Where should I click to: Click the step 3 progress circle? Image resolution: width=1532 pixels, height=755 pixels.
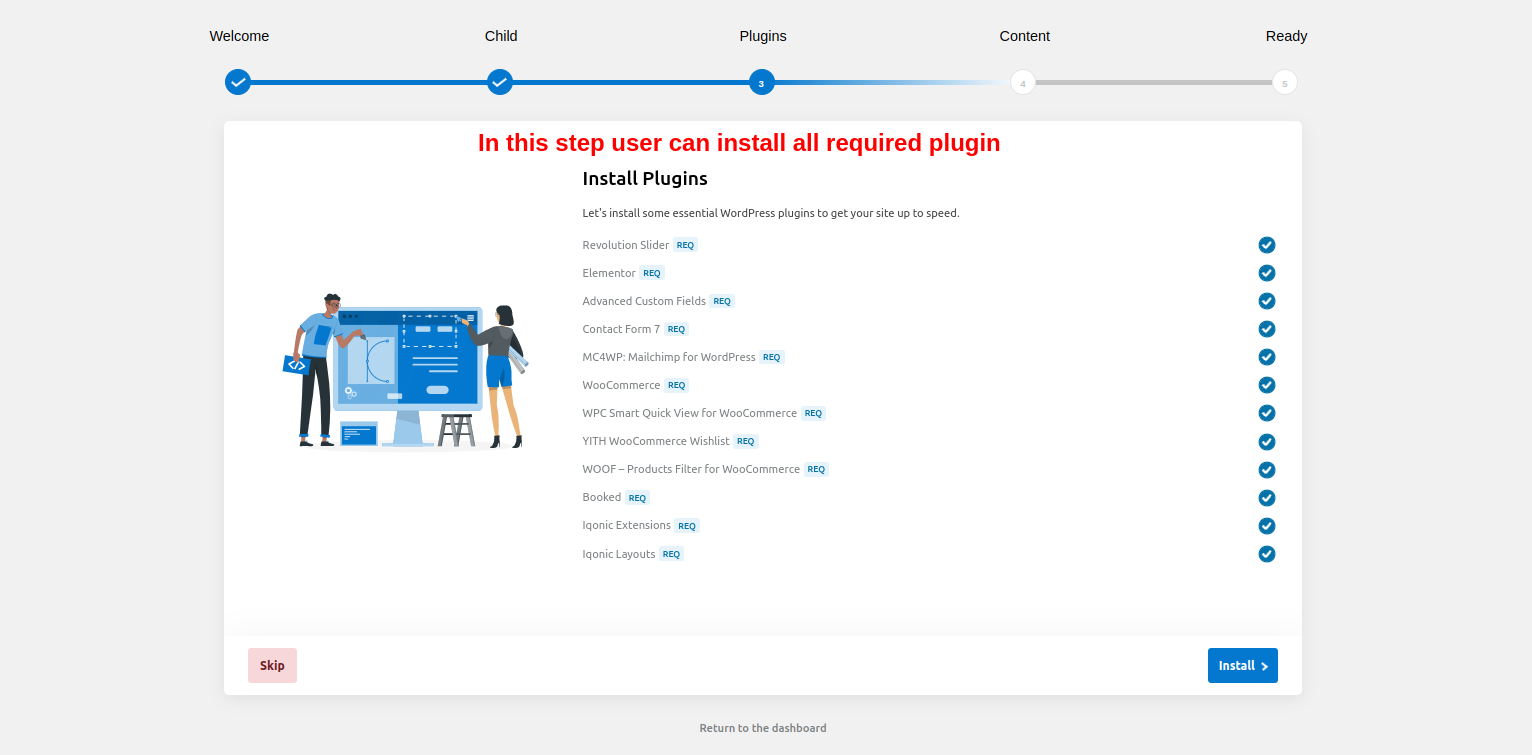point(762,82)
